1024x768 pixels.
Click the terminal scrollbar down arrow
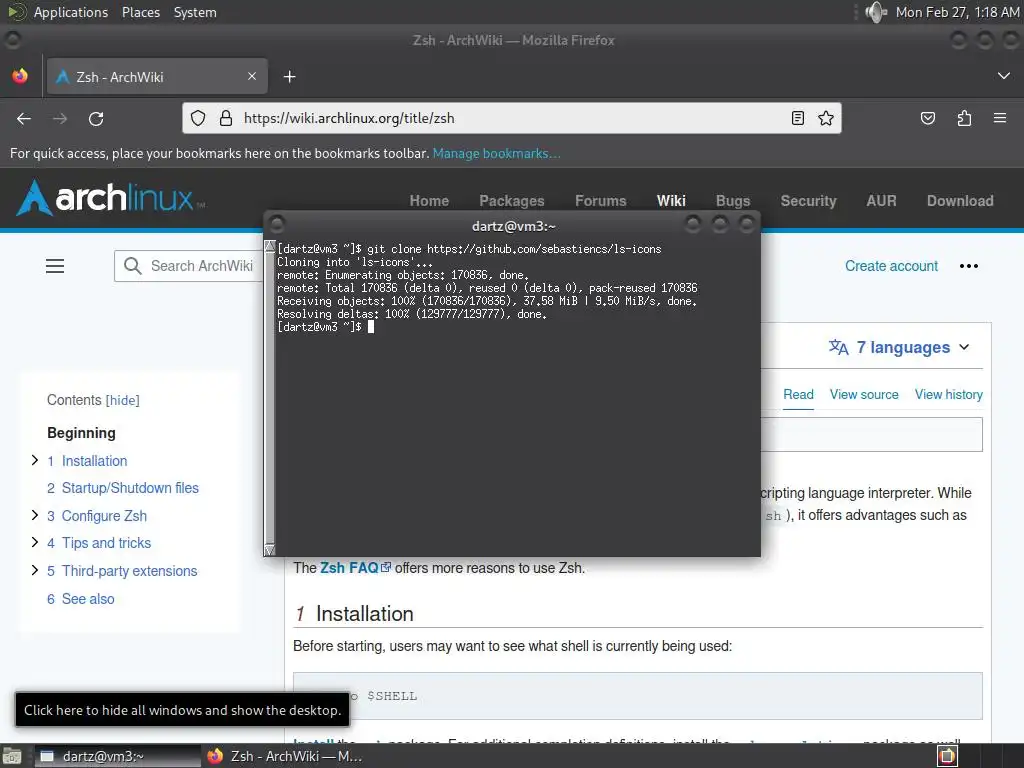pos(269,550)
